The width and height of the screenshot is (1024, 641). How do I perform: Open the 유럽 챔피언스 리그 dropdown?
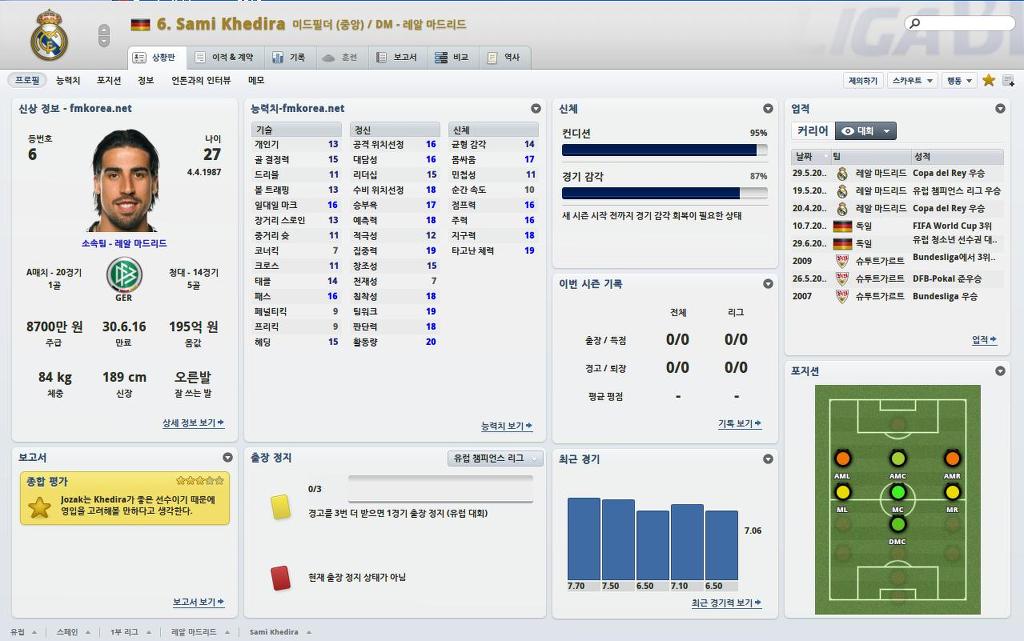pyautogui.click(x=495, y=458)
